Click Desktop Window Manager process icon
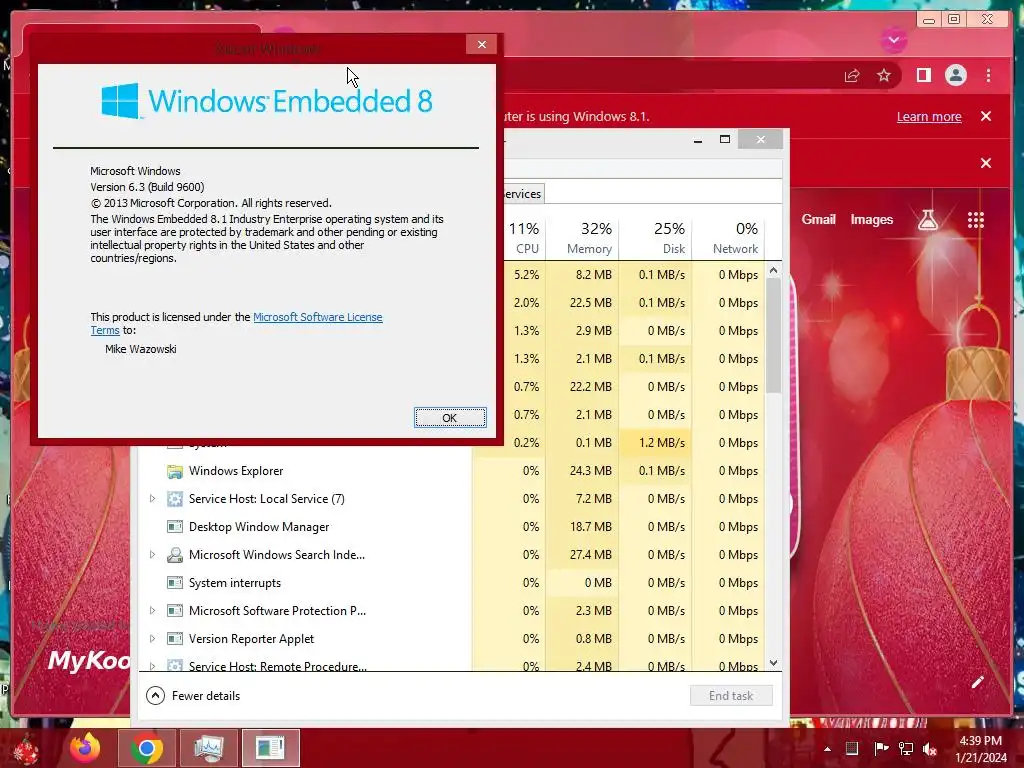Viewport: 1024px width, 768px height. [174, 527]
